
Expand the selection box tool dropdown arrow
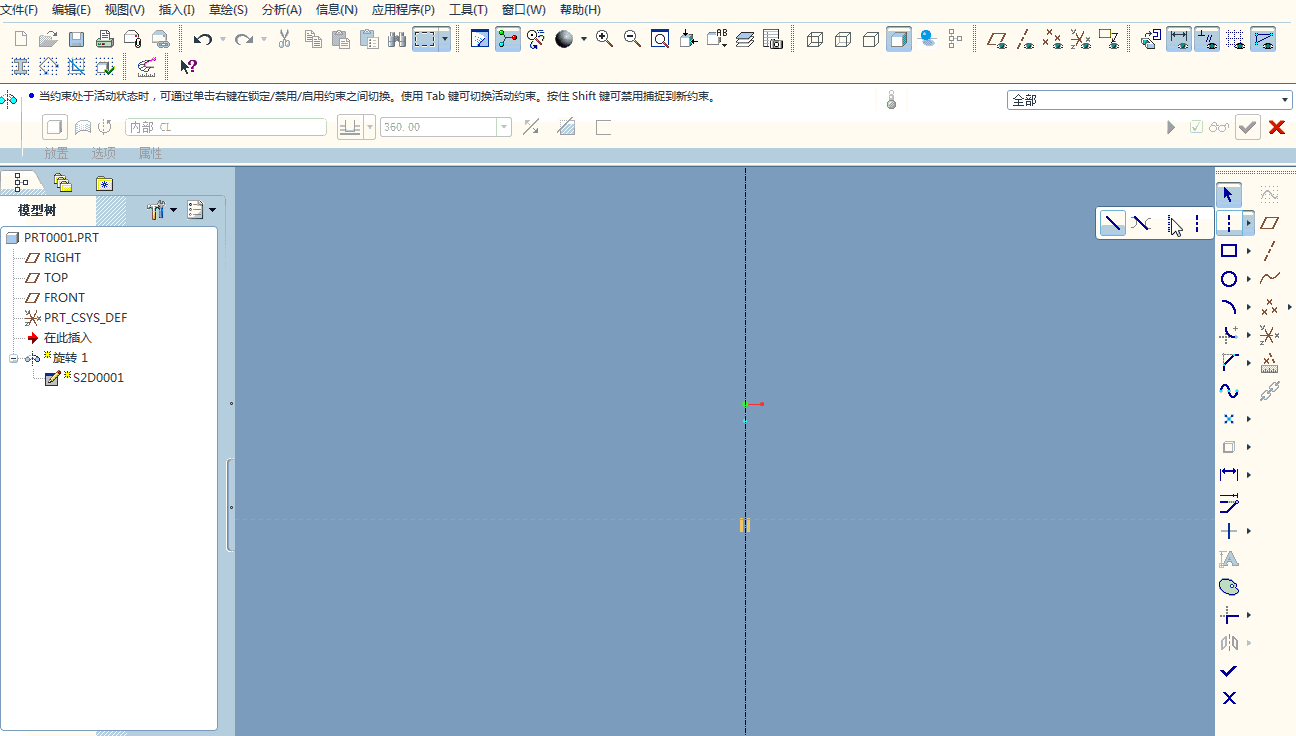click(x=445, y=39)
